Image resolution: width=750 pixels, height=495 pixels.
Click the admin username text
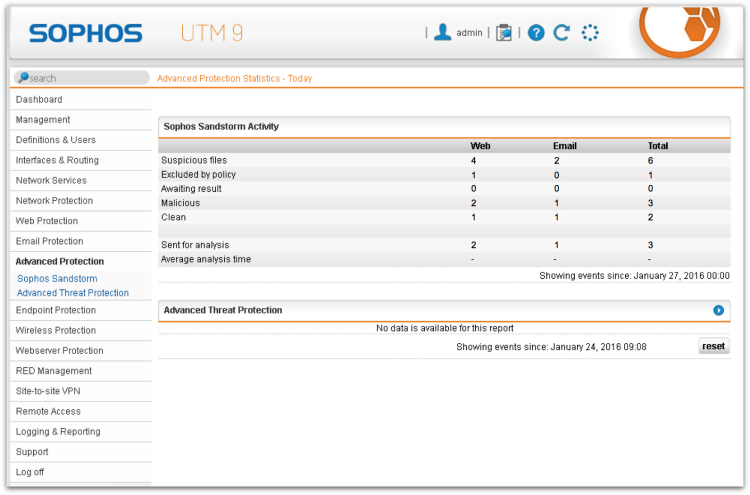coord(469,33)
